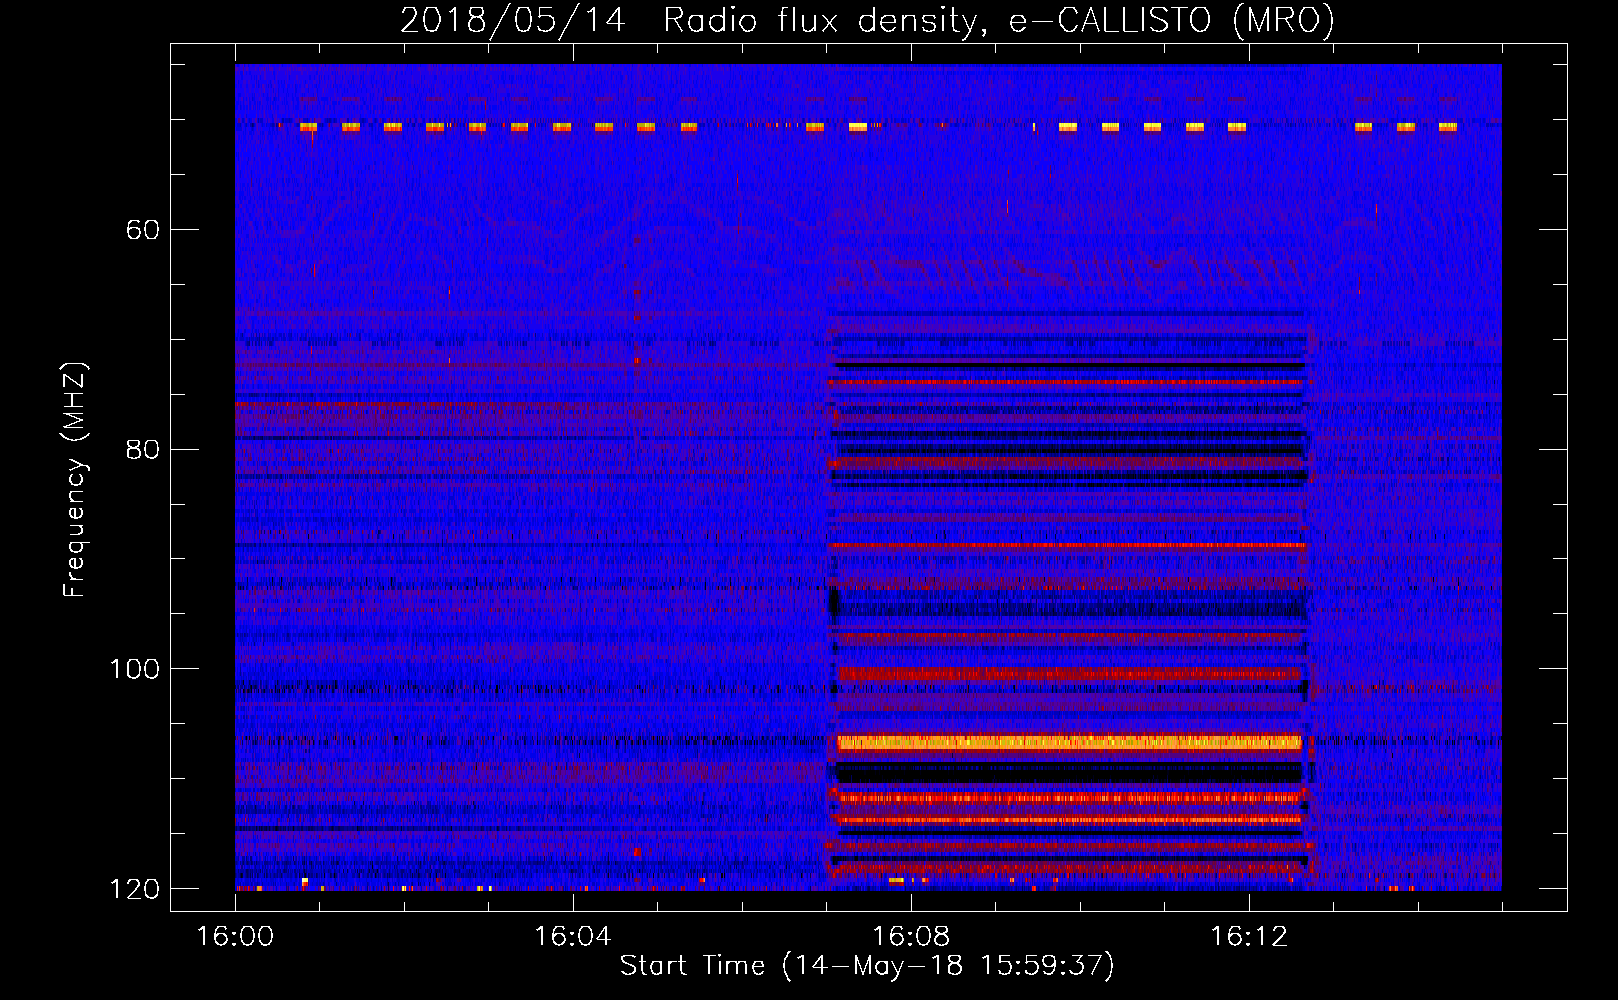Click the 80 frequency tick label
Screen dimensions: 1618x1000
click(142, 449)
